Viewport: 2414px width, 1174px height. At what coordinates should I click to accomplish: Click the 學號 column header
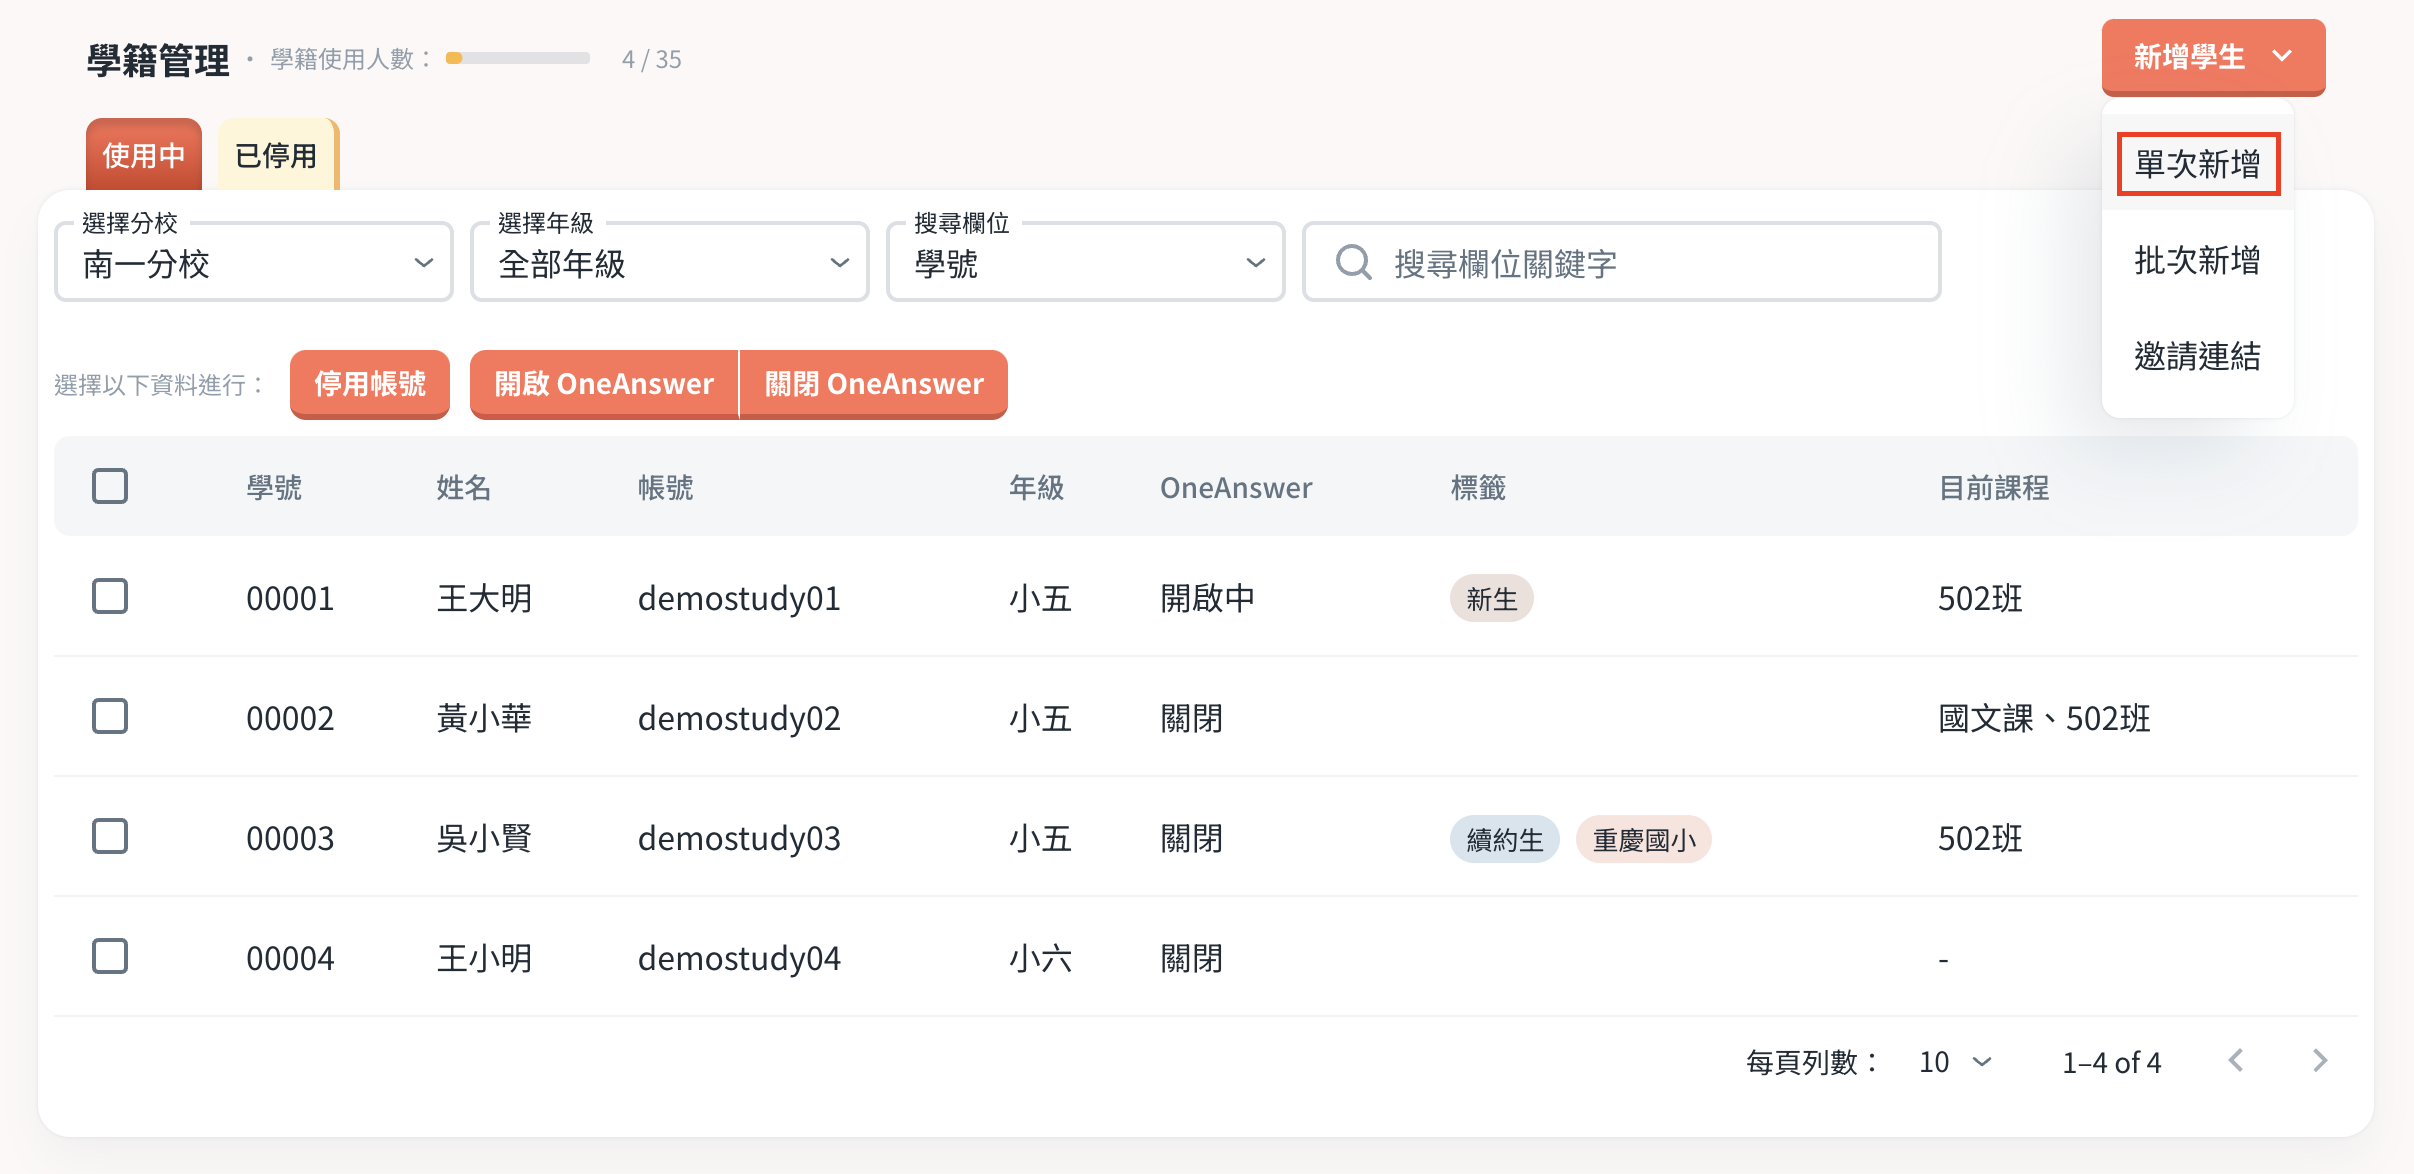(274, 487)
